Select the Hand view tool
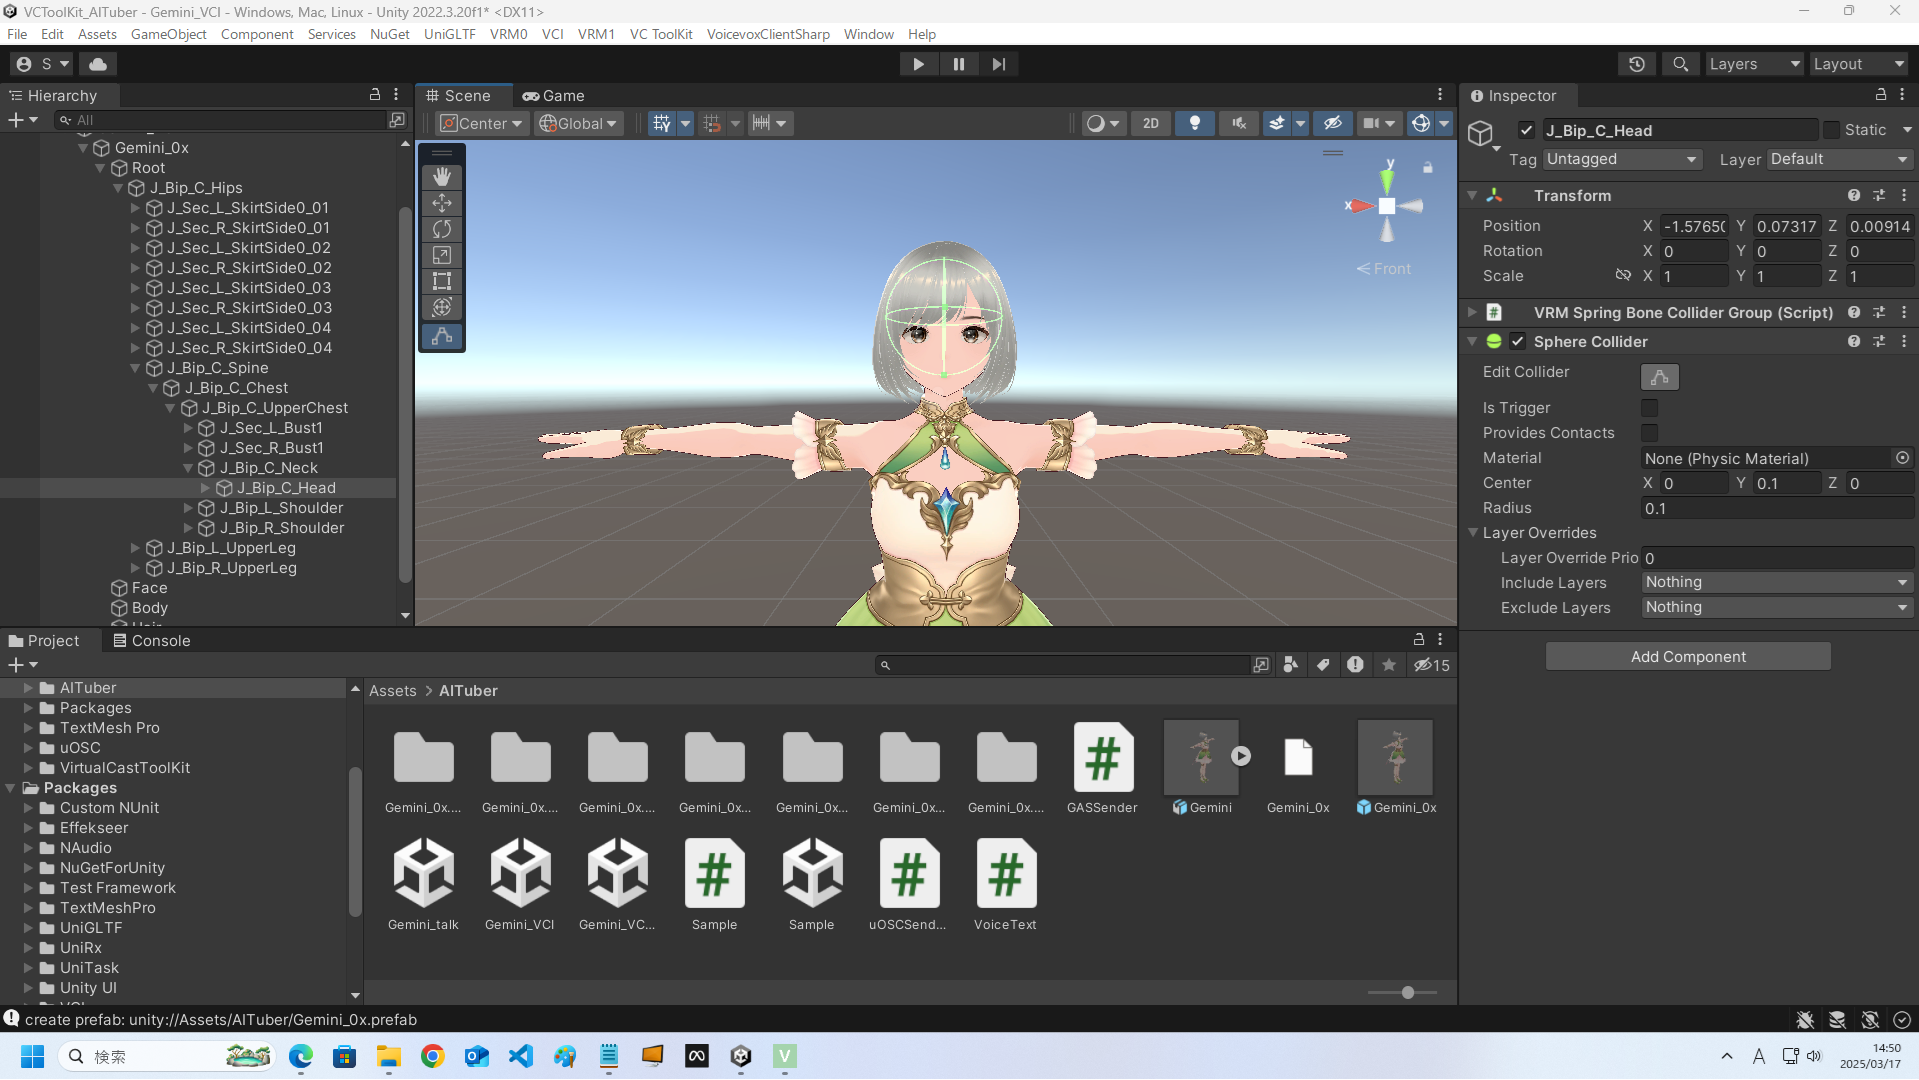Image resolution: width=1919 pixels, height=1080 pixels. 442,177
